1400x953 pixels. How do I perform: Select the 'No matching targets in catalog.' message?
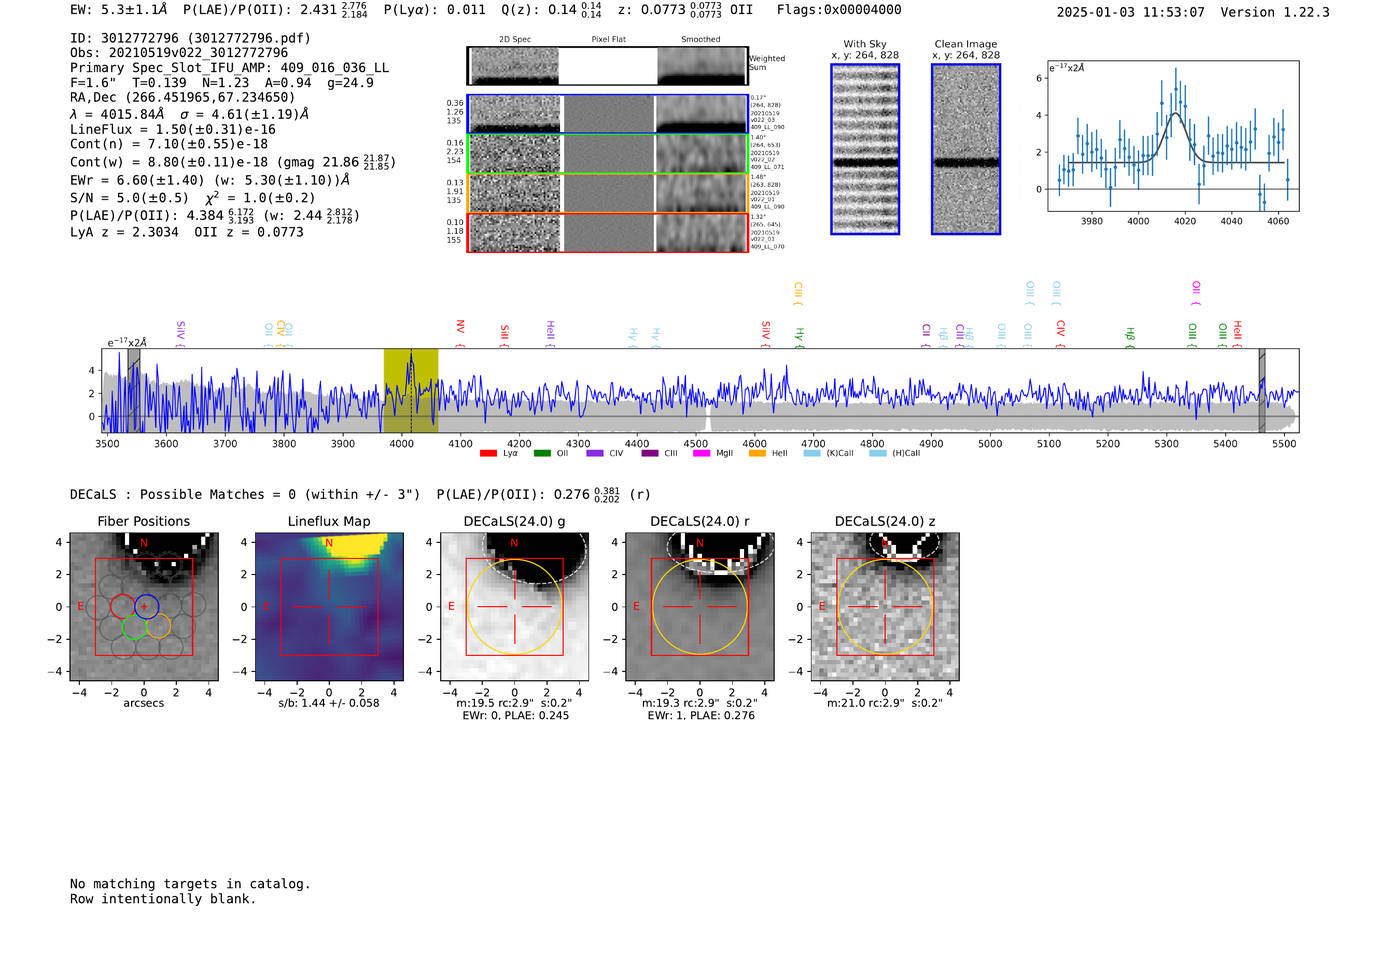[x=190, y=884]
